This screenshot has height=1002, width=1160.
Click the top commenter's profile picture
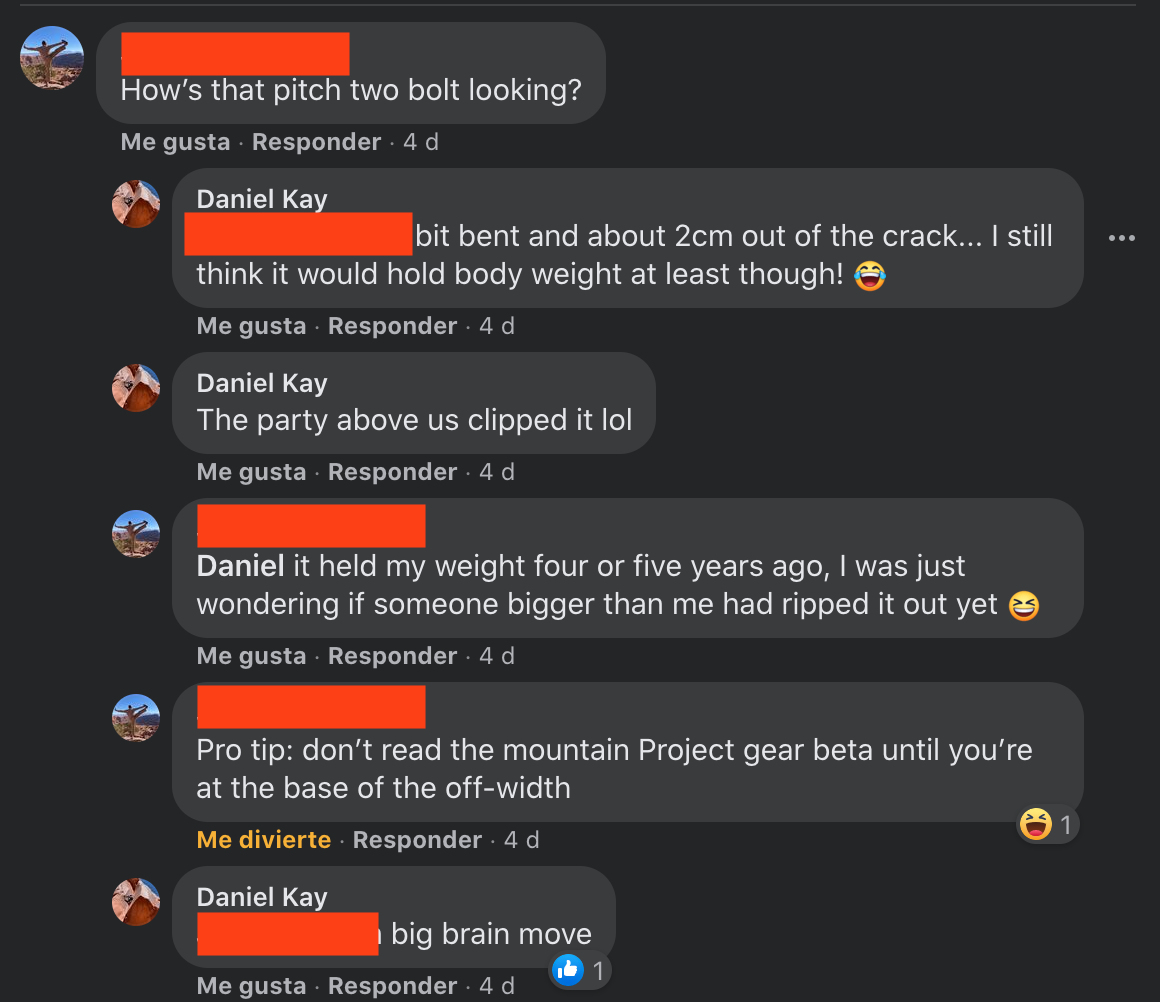(52, 58)
